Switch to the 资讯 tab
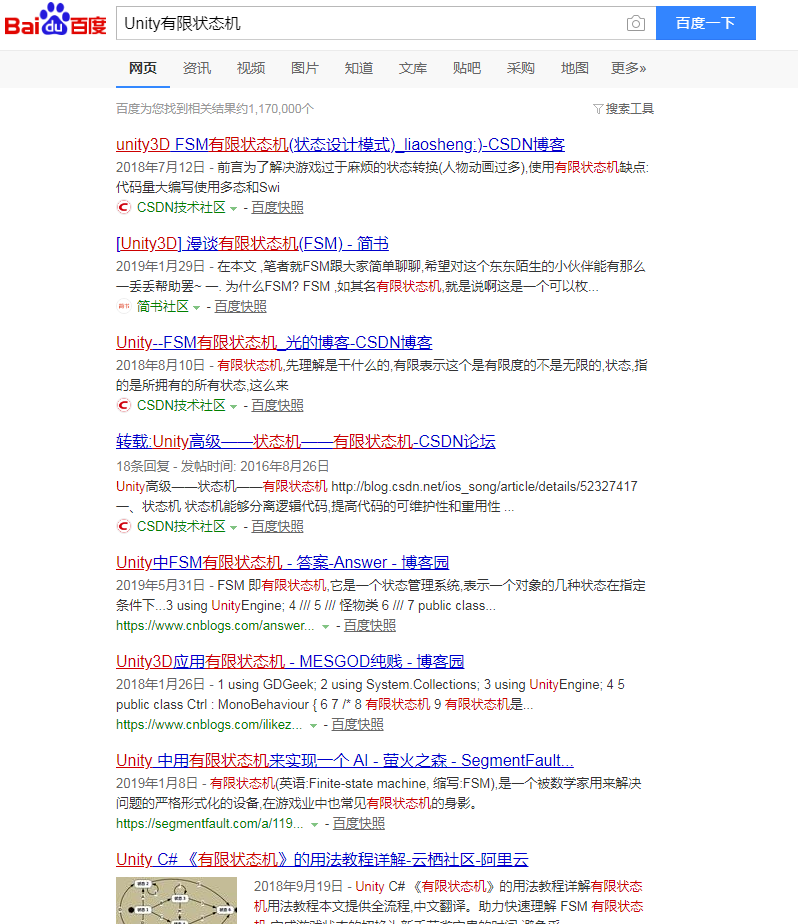 click(x=197, y=68)
